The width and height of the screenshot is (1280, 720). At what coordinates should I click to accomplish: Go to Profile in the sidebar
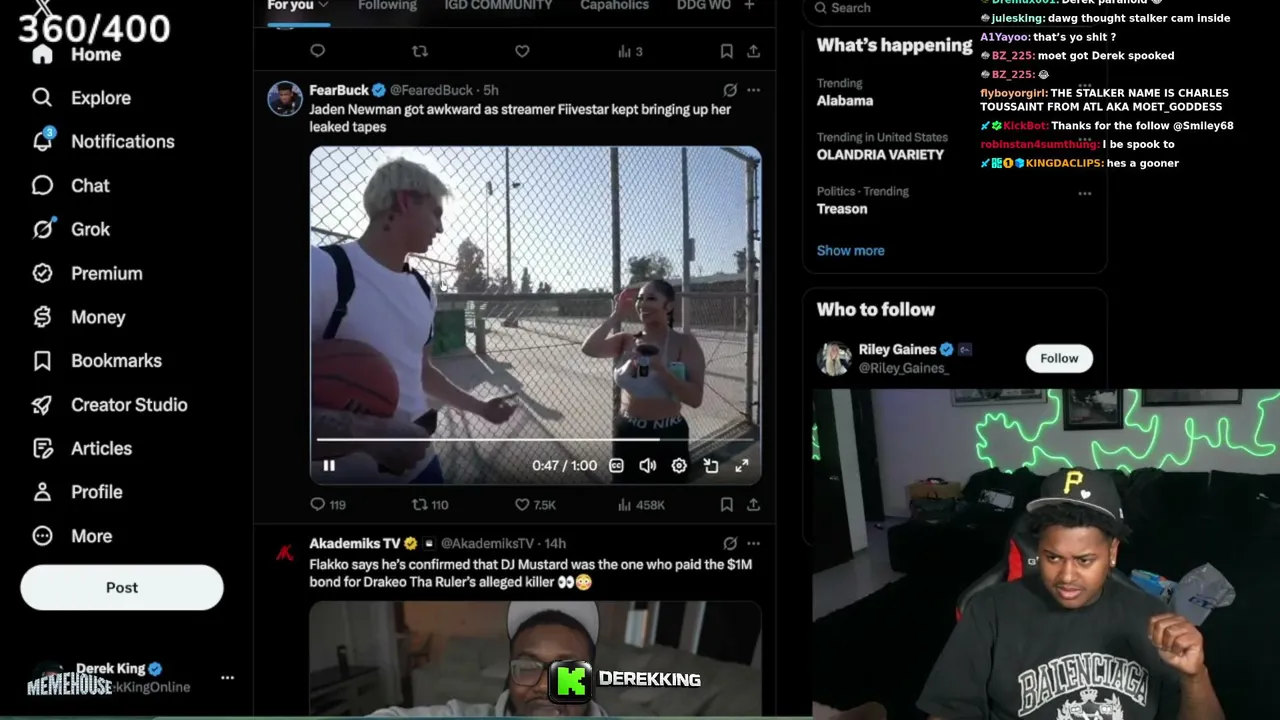[77, 492]
